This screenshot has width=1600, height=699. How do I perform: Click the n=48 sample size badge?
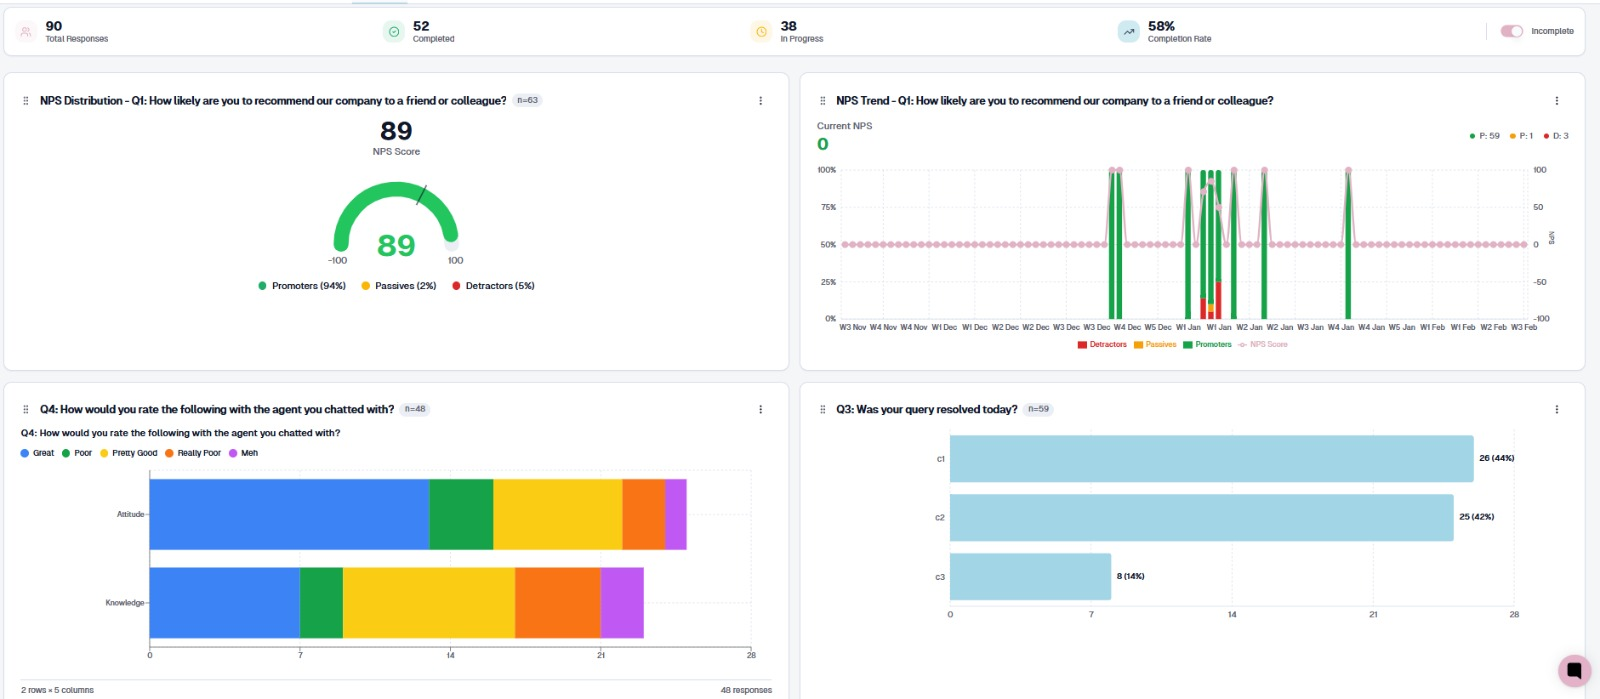click(x=415, y=409)
